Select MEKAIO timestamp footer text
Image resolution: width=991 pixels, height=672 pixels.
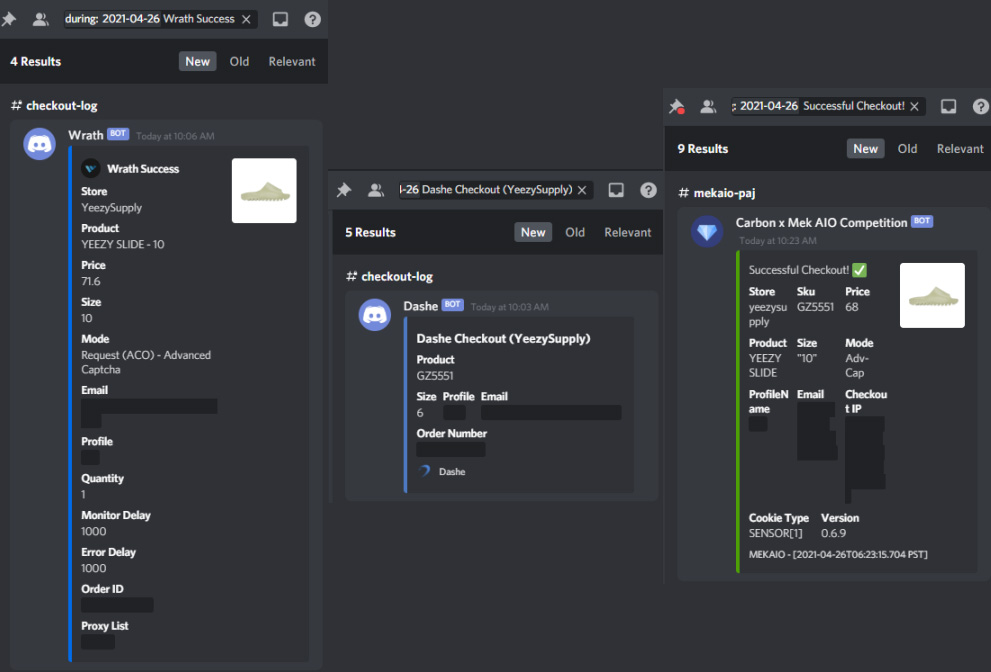point(838,554)
